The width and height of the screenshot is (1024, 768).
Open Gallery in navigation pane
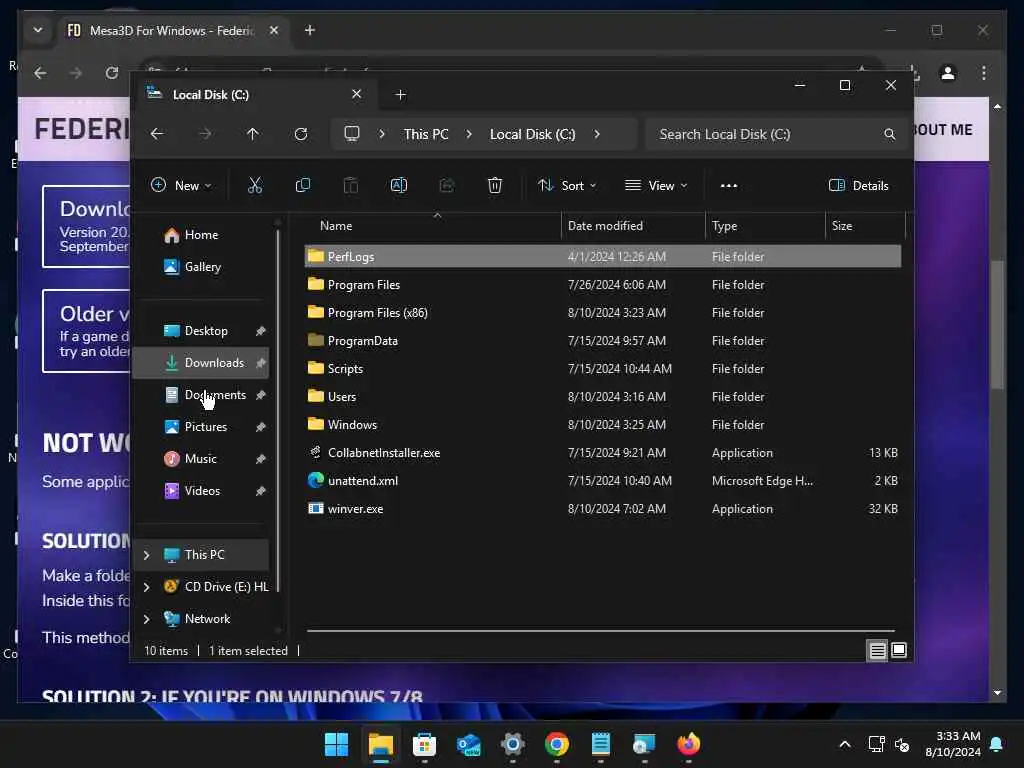pyautogui.click(x=202, y=267)
